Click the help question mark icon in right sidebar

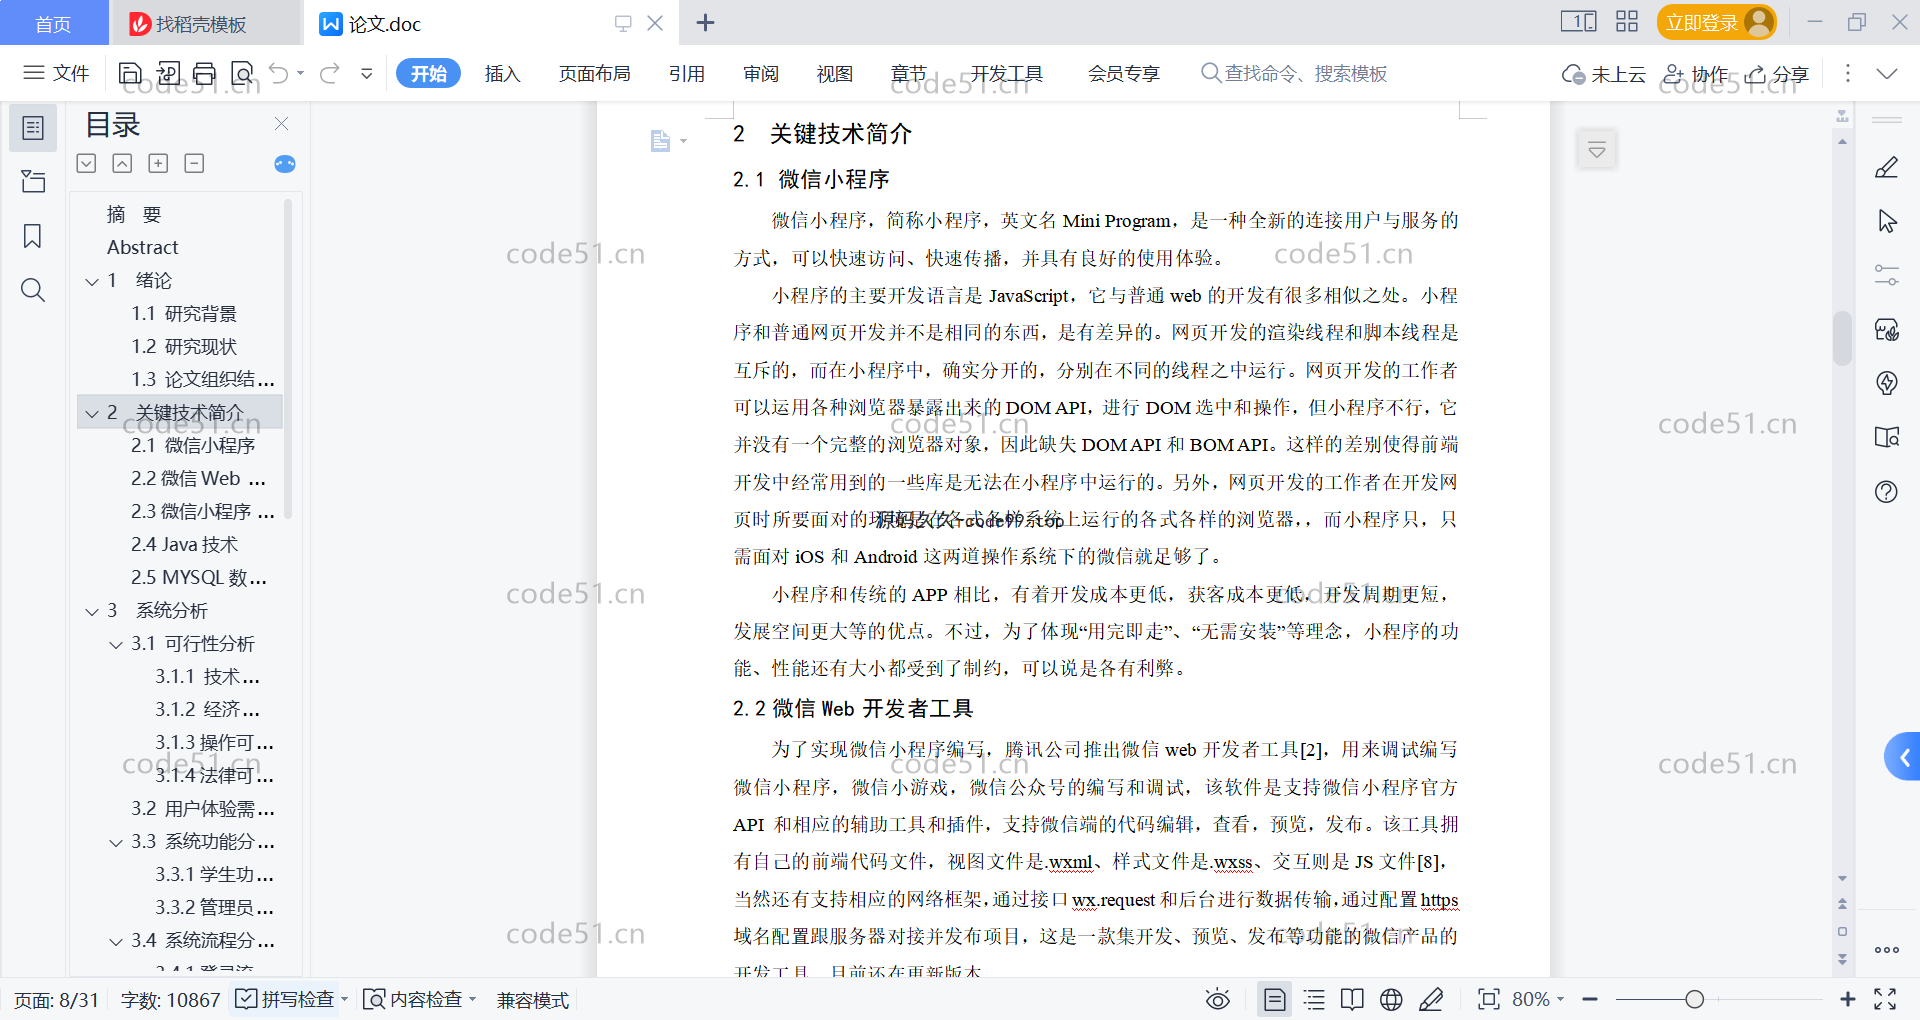click(1887, 491)
